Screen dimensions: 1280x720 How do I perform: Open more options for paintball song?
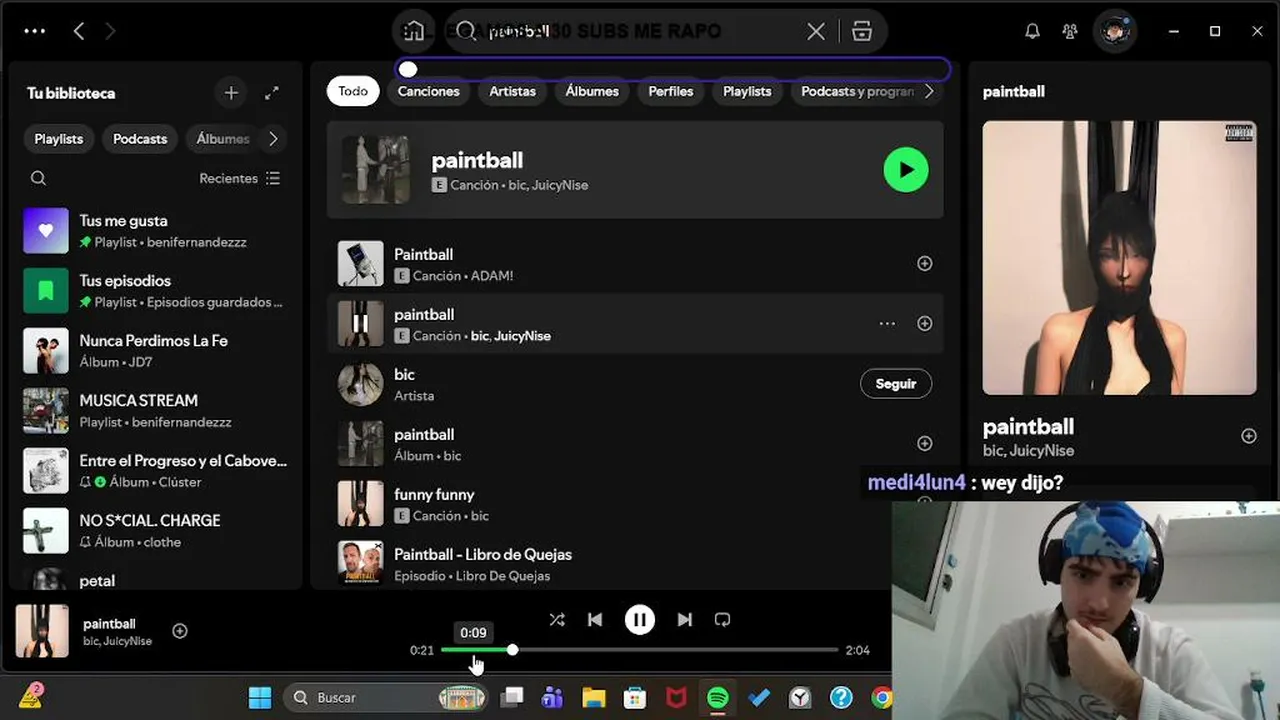887,323
